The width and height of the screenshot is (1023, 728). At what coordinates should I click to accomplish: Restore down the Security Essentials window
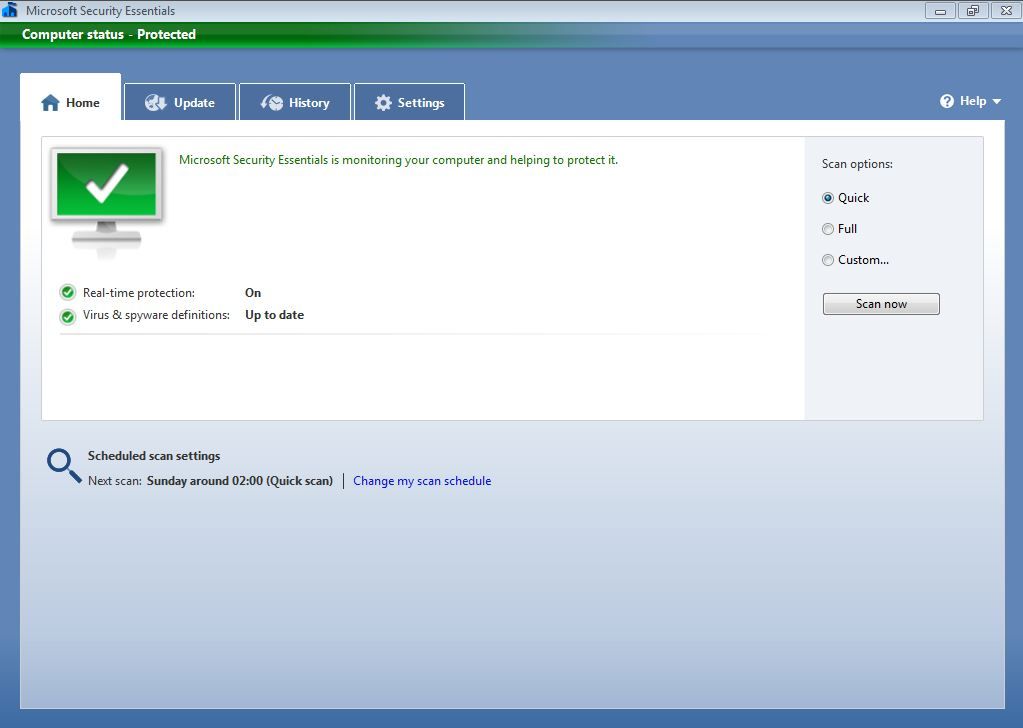point(973,10)
